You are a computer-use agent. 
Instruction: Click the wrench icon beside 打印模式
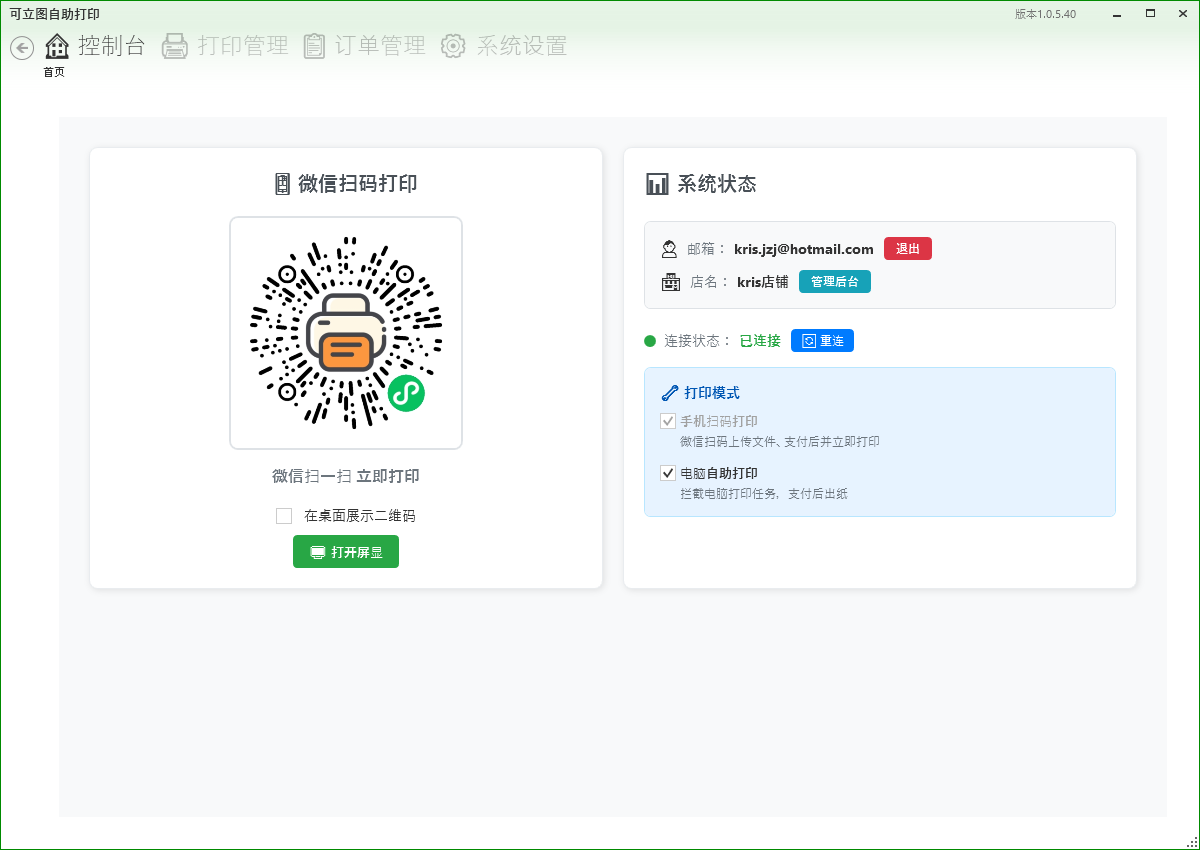click(x=670, y=393)
